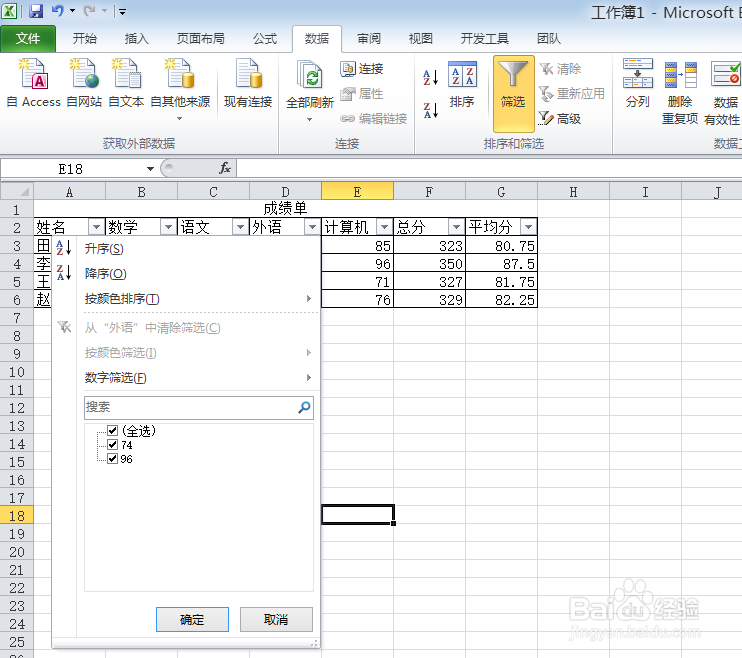
Task: Open the 文件 tab
Action: click(28, 38)
